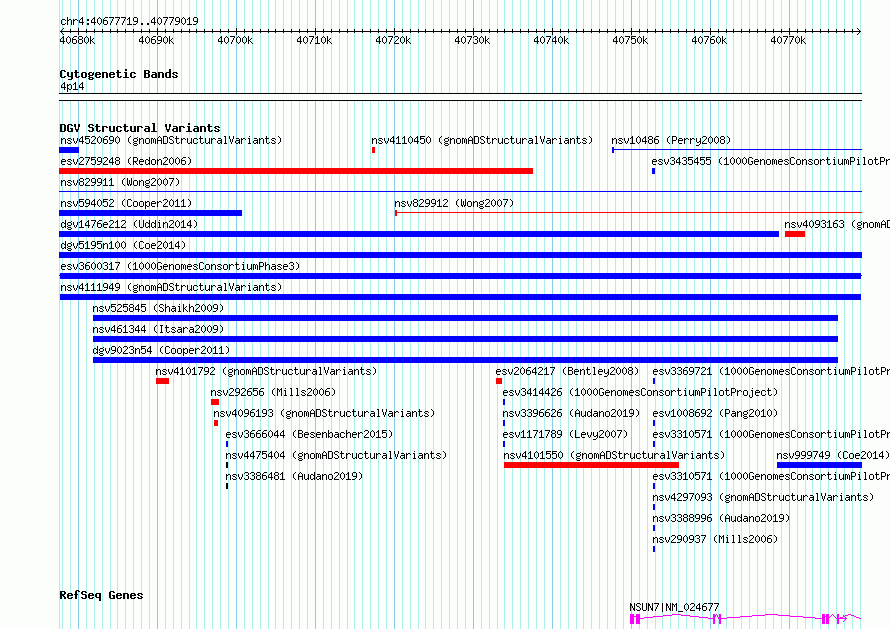Select esv3369721 variant label

click(x=771, y=371)
